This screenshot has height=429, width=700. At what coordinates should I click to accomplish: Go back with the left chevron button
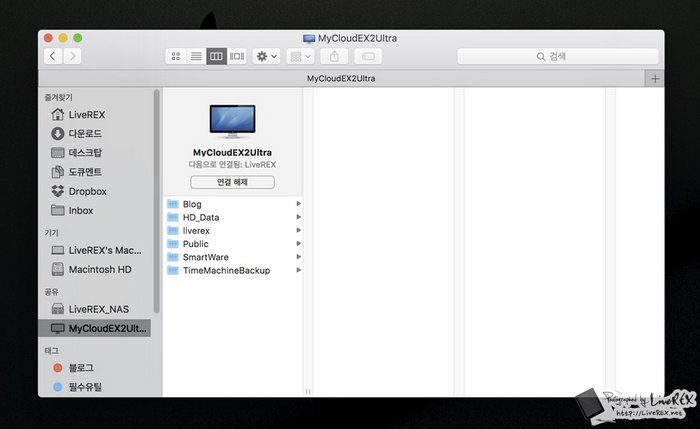[x=53, y=56]
